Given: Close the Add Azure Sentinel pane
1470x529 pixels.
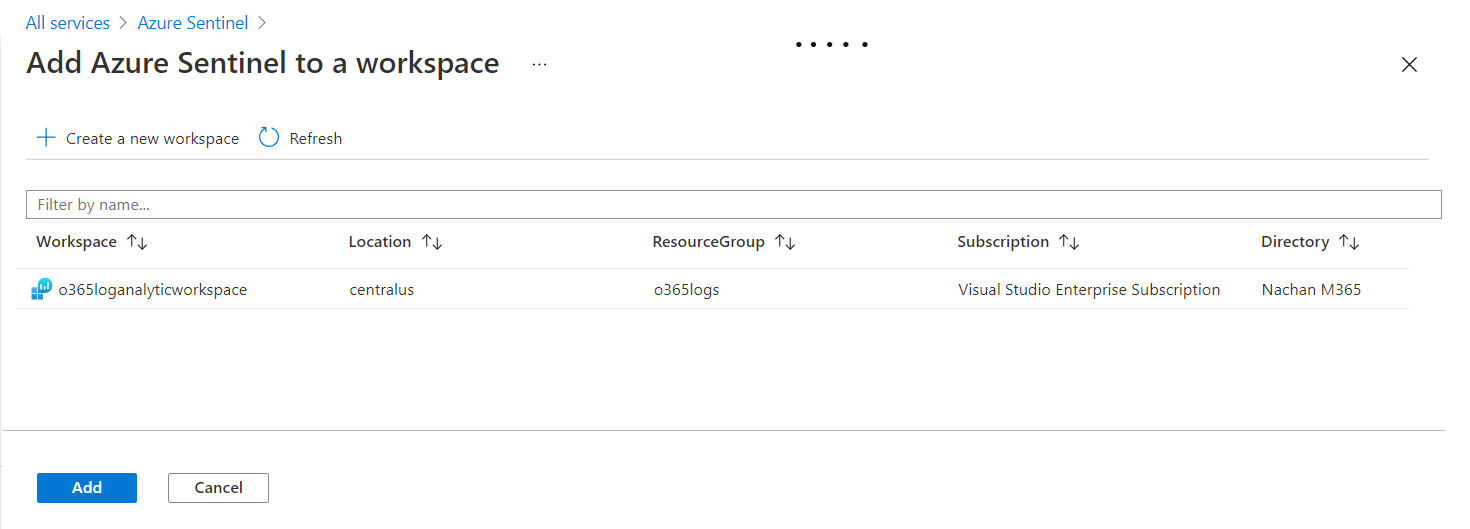Looking at the screenshot, I should tap(1409, 65).
